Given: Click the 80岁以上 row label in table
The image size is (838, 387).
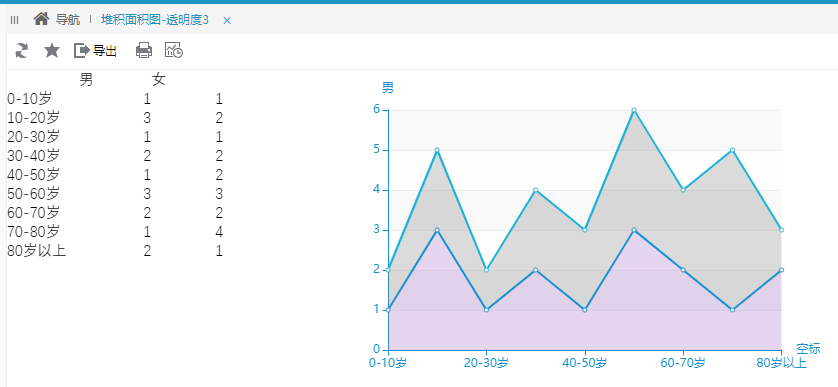Looking at the screenshot, I should [x=37, y=251].
